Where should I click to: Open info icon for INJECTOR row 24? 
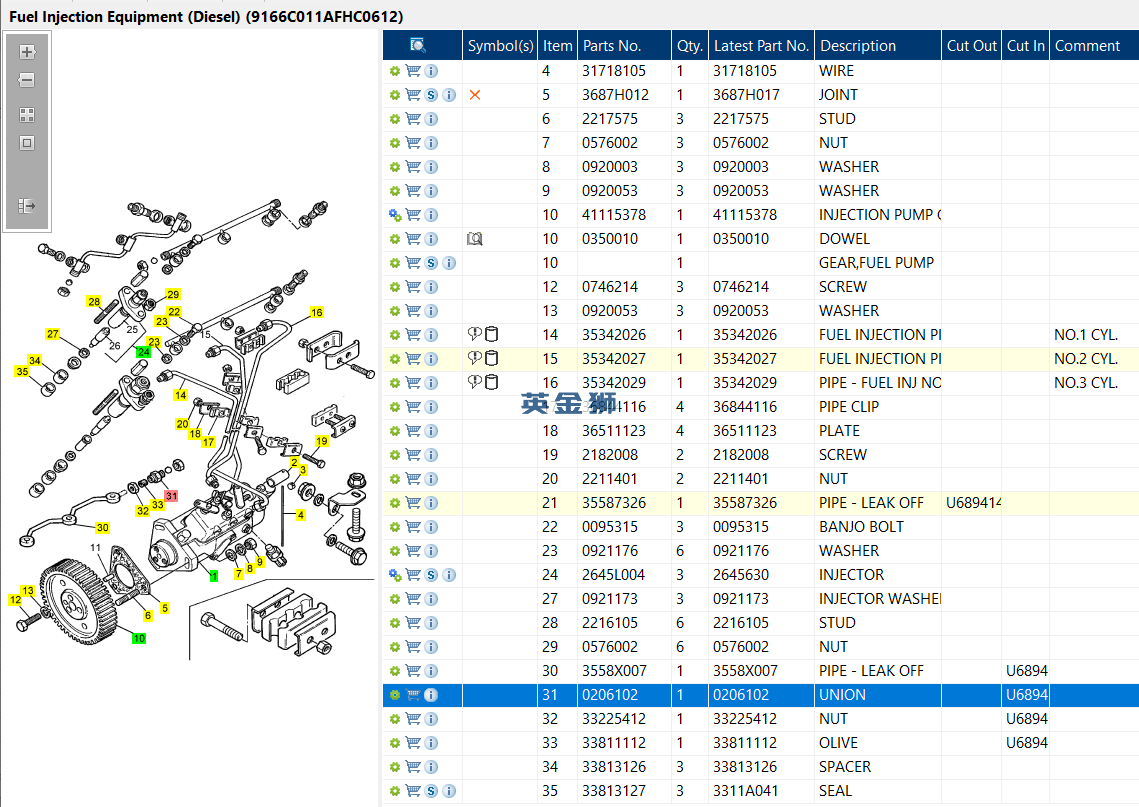click(x=449, y=575)
